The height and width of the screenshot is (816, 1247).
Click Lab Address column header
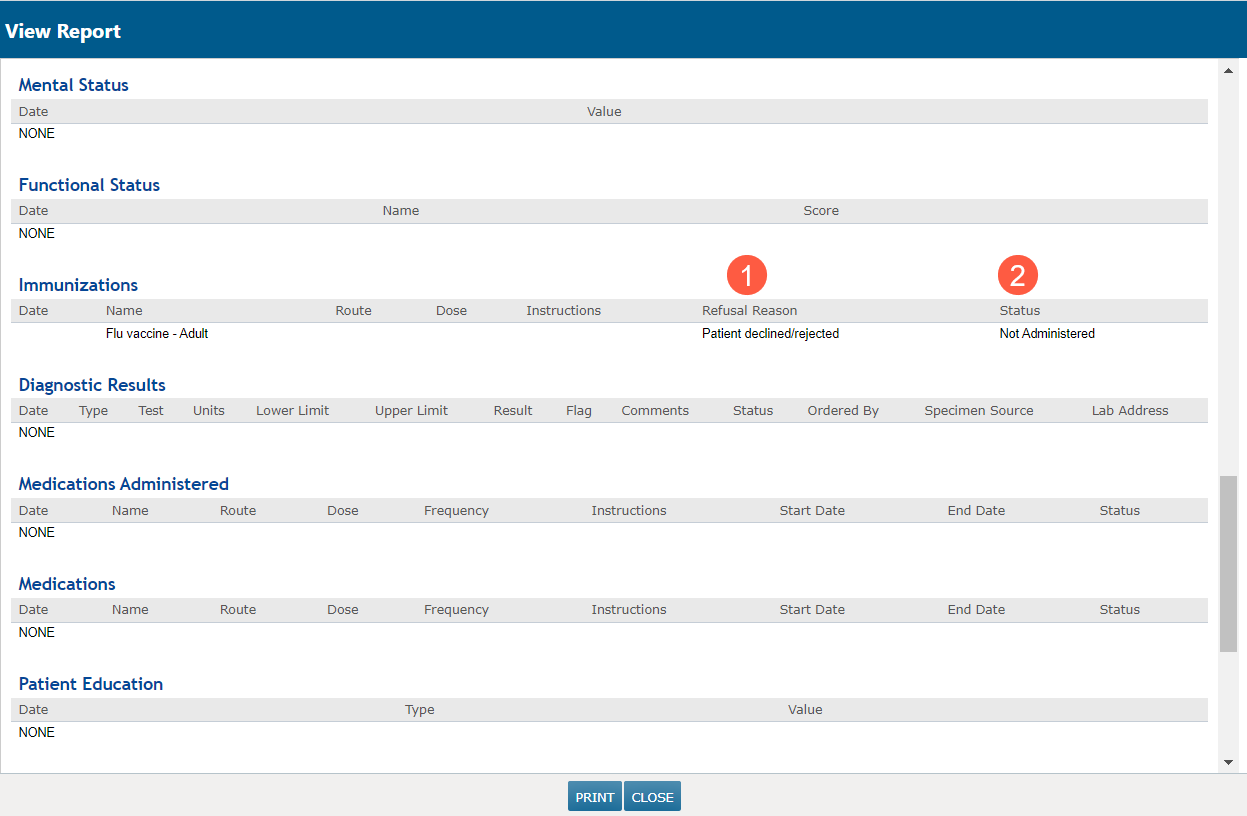pyautogui.click(x=1130, y=411)
